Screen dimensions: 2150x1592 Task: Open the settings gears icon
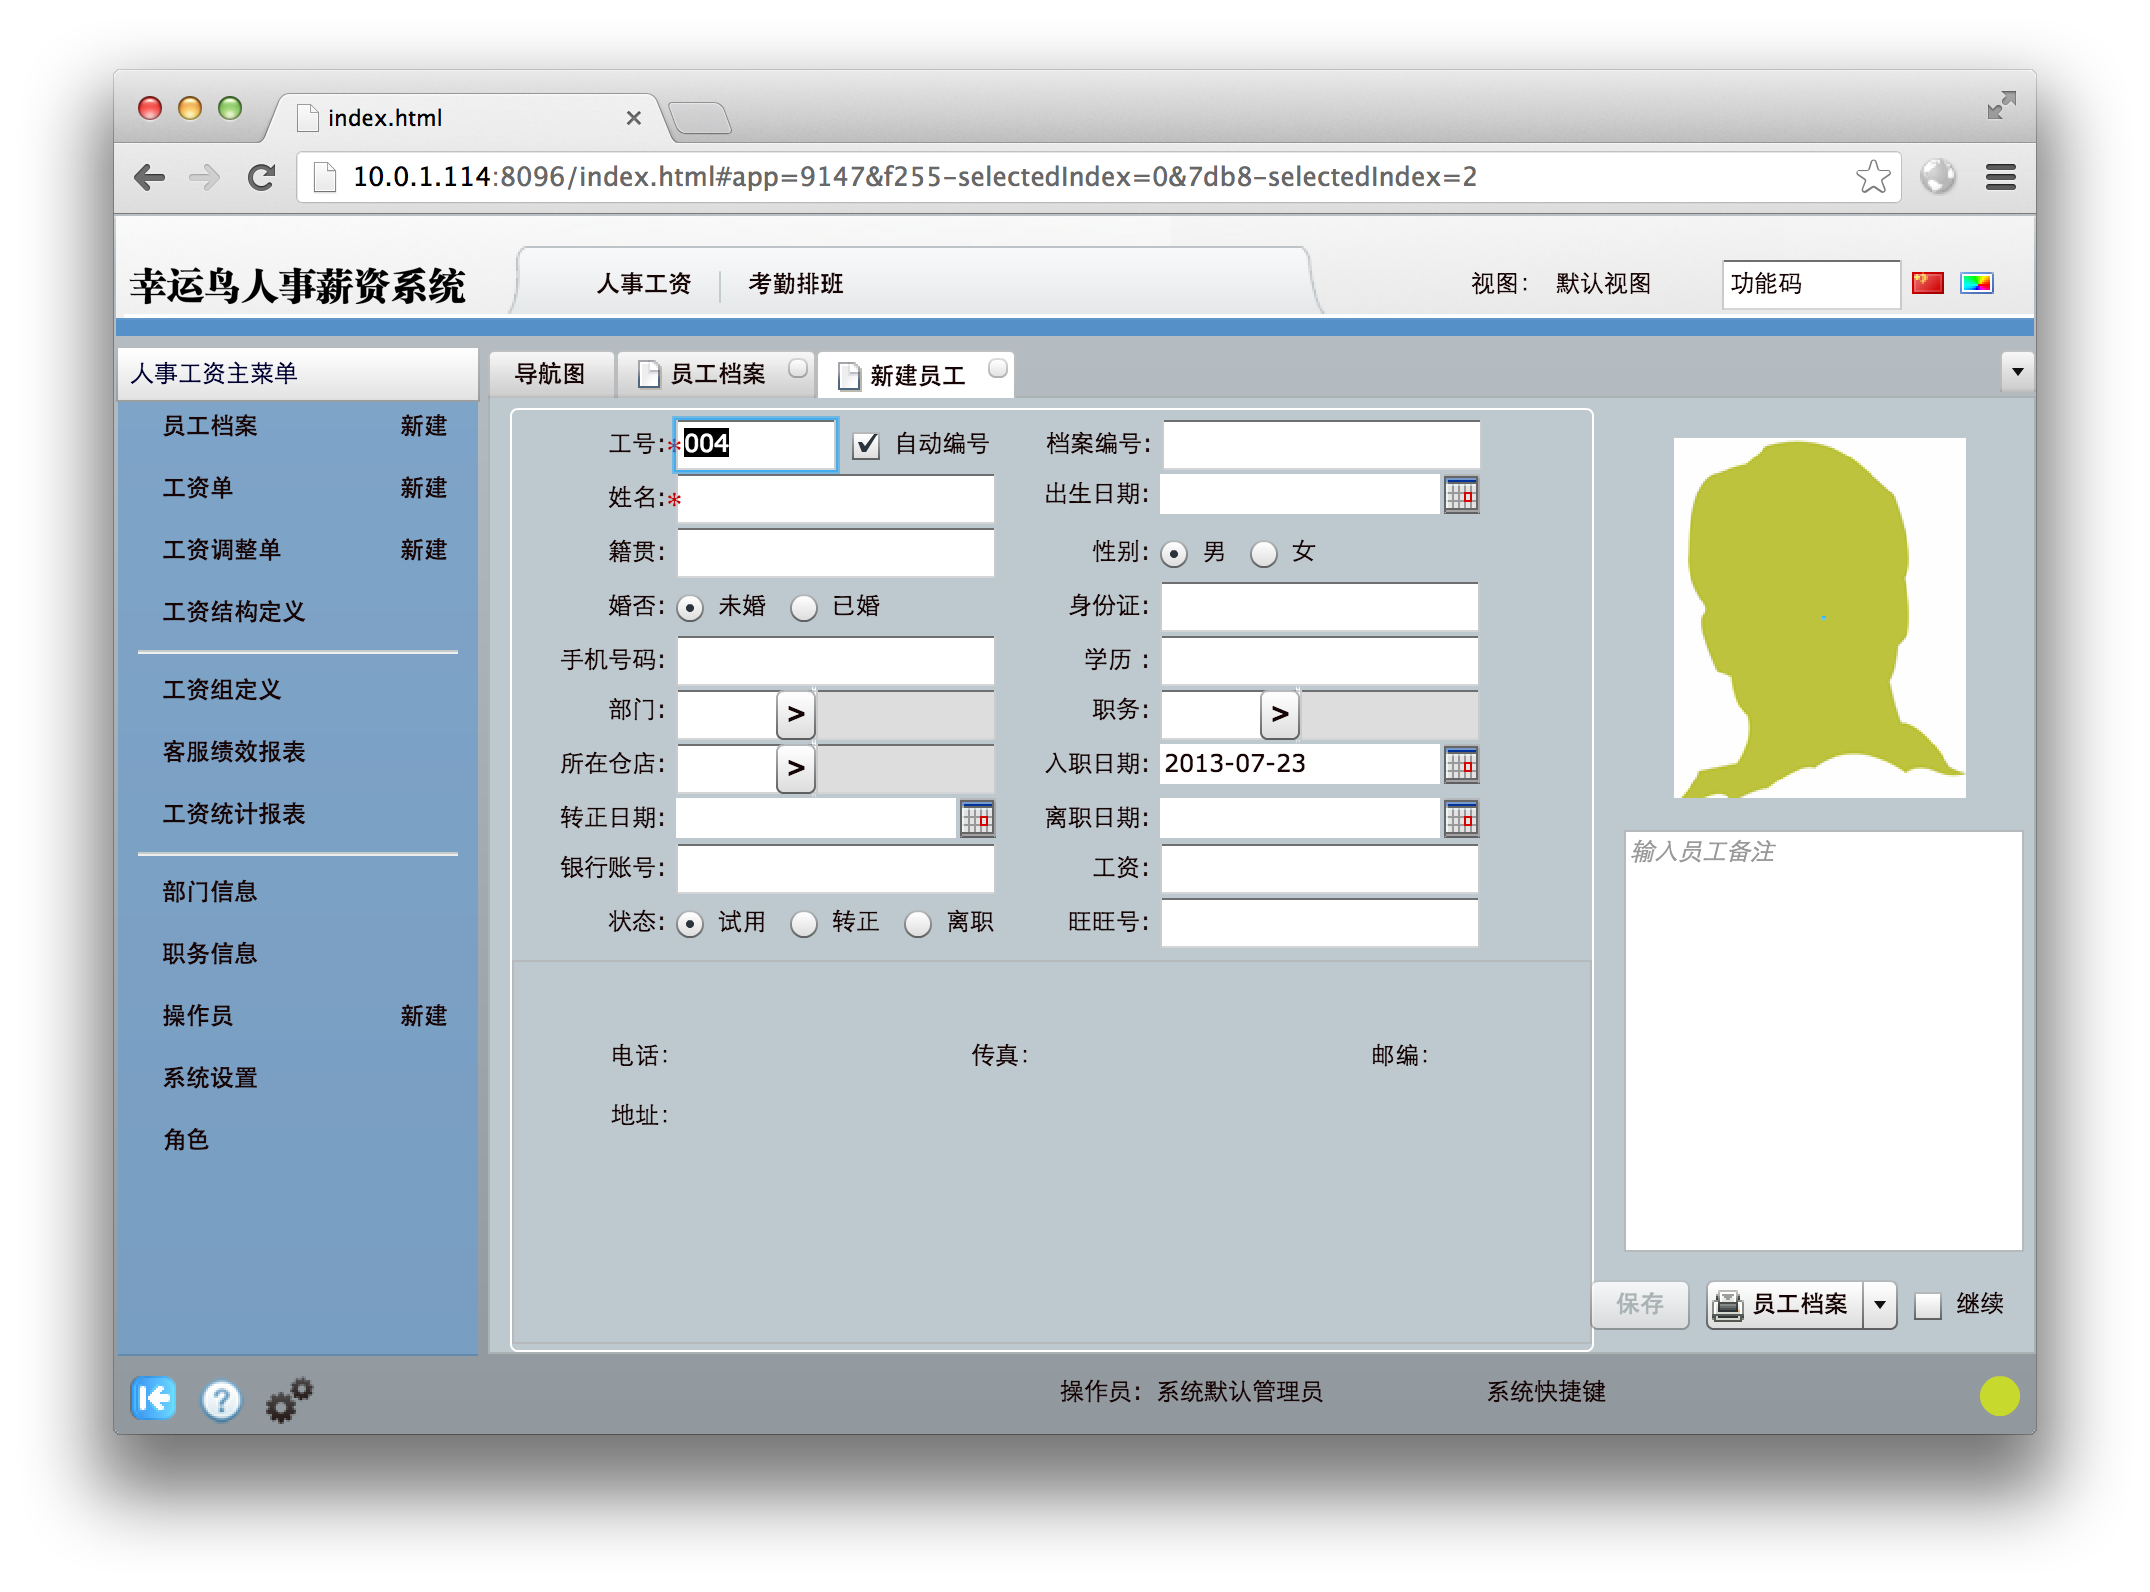point(289,1399)
